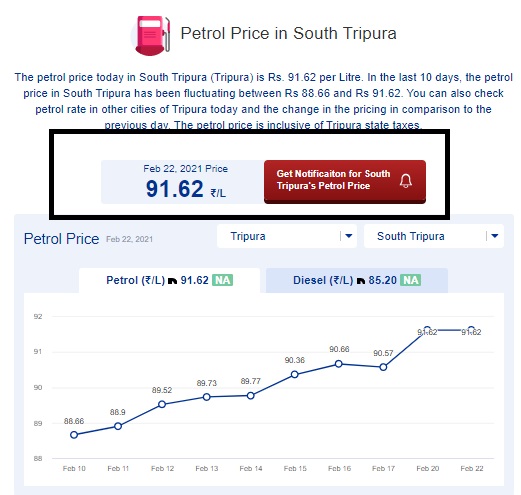Click the notification bell icon

tap(406, 181)
